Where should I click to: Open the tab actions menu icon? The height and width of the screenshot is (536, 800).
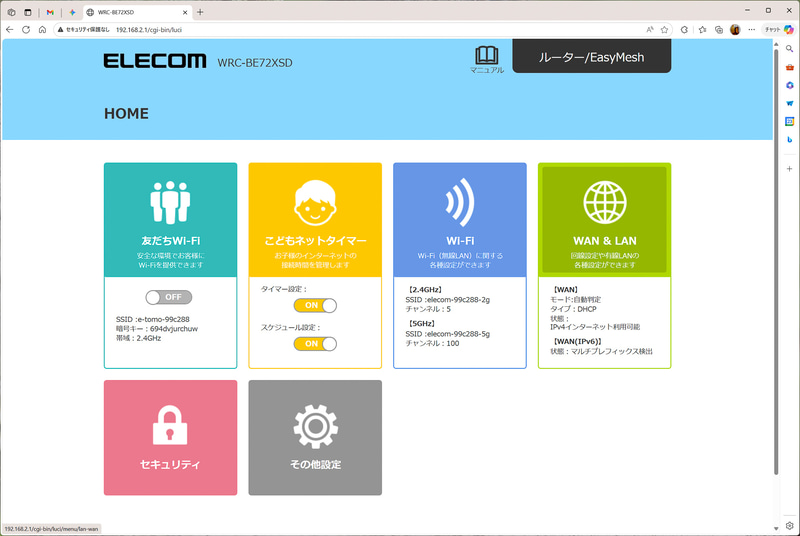28,12
